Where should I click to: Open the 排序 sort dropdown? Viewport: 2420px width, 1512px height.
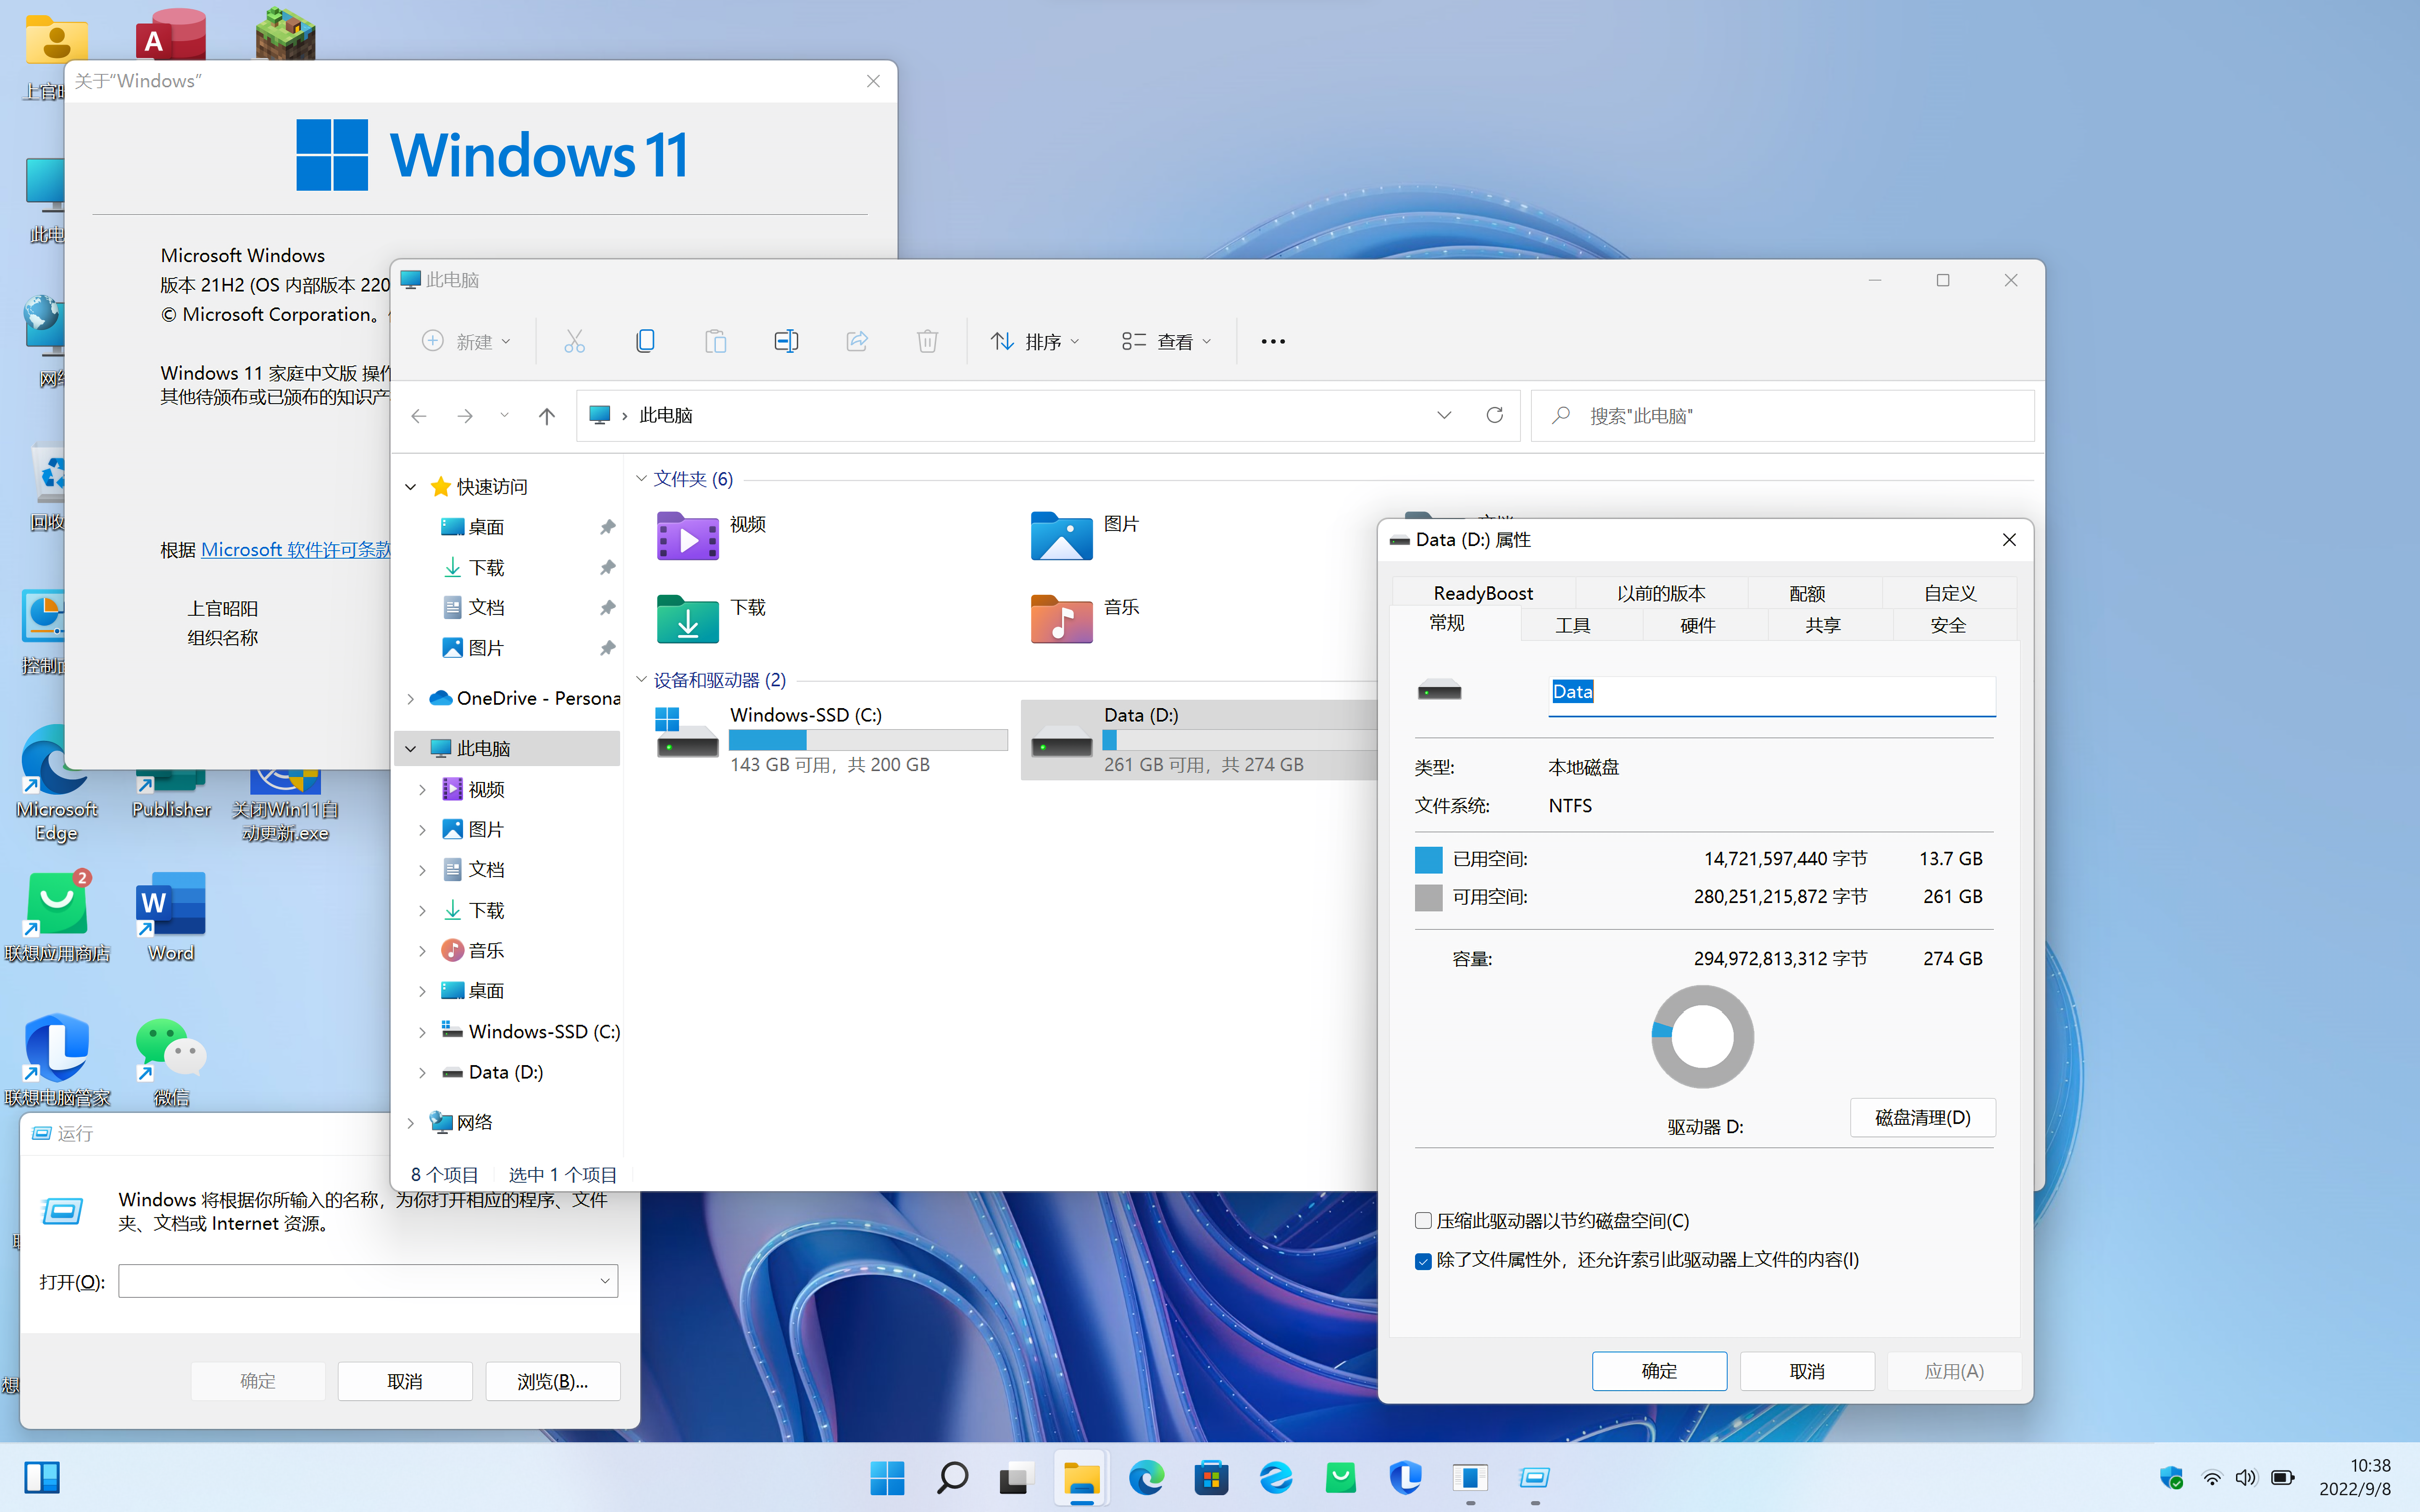click(1035, 341)
